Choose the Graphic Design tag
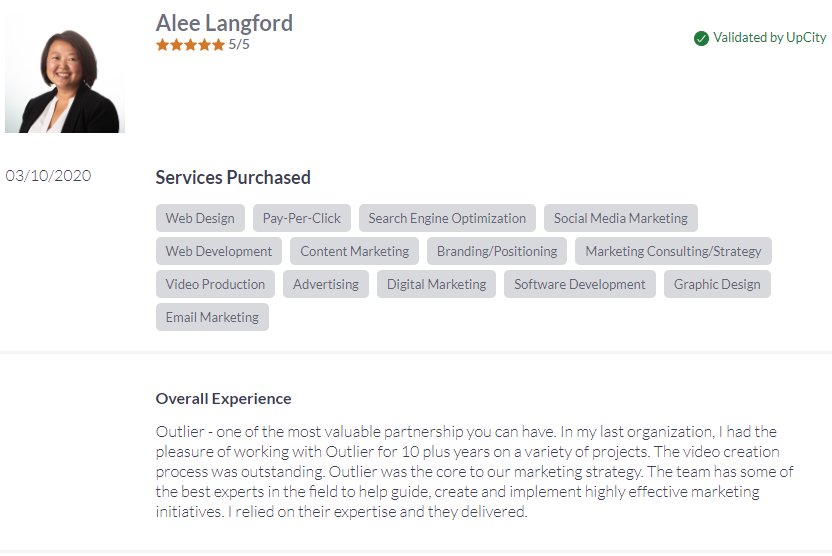832x556 pixels. click(717, 284)
